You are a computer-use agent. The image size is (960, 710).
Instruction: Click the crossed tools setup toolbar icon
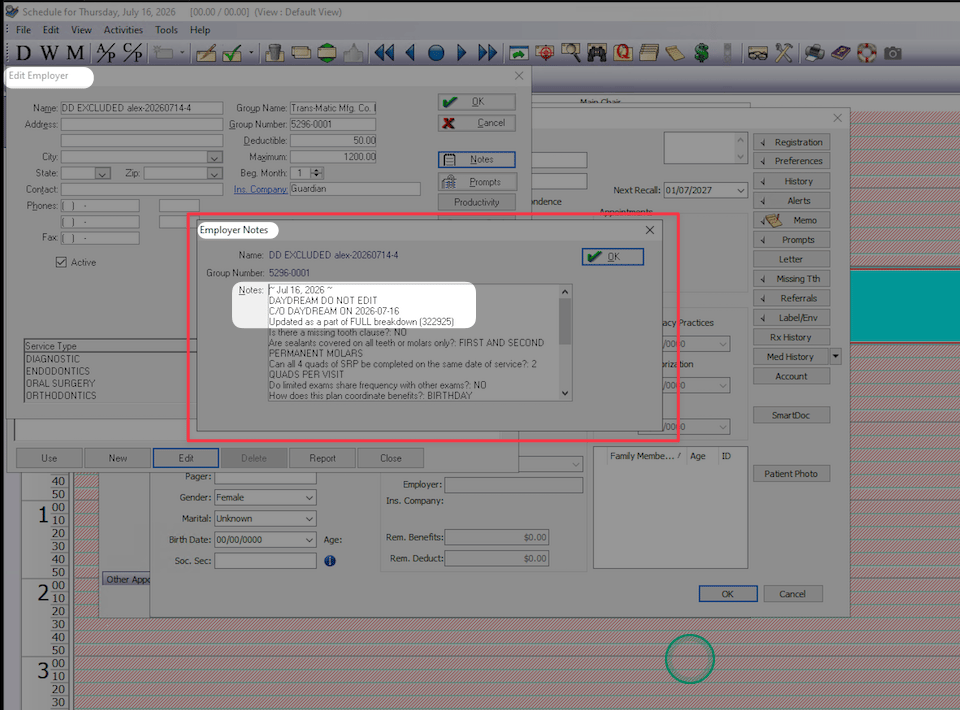[784, 53]
